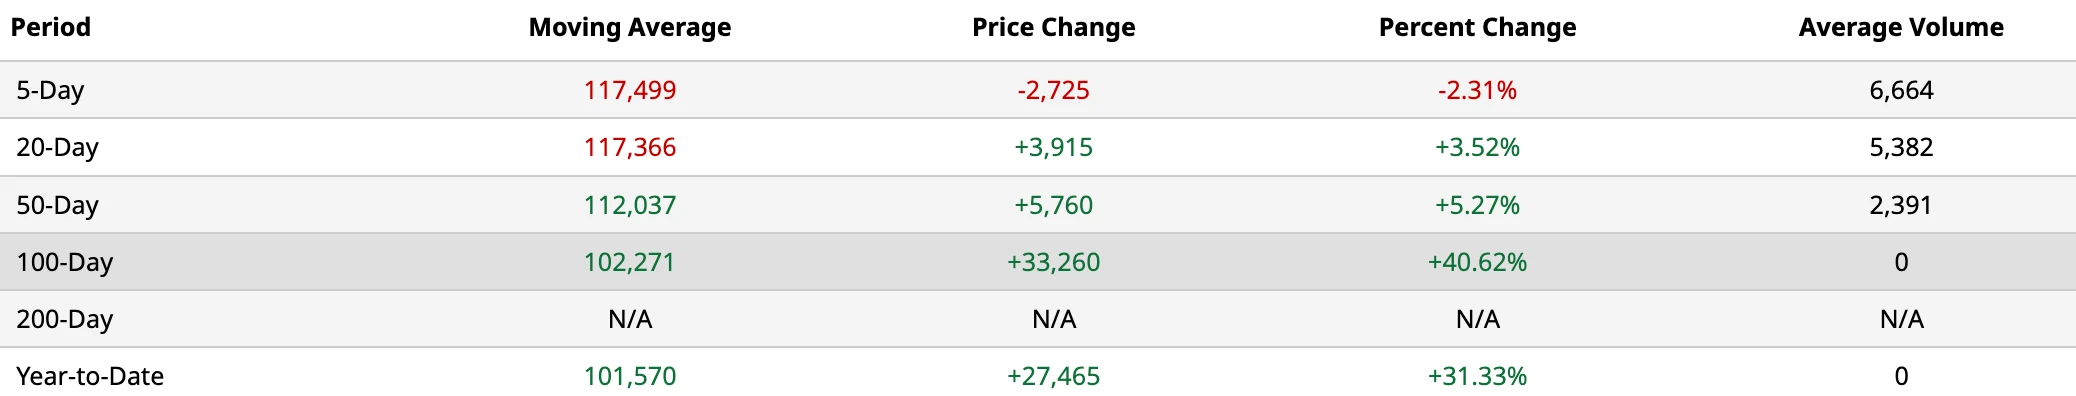Select the 100-Day period row label
This screenshot has width=2076, height=396.
pyautogui.click(x=65, y=262)
